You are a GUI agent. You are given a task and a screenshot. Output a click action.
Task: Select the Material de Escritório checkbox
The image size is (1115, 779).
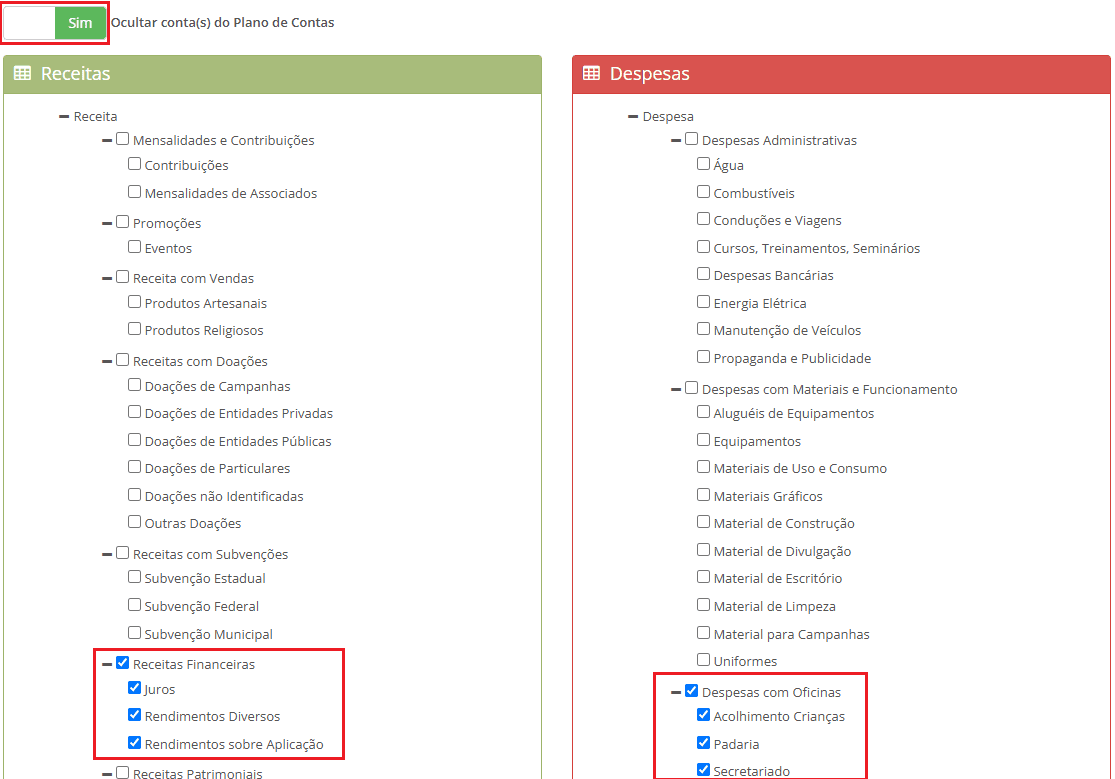703,577
